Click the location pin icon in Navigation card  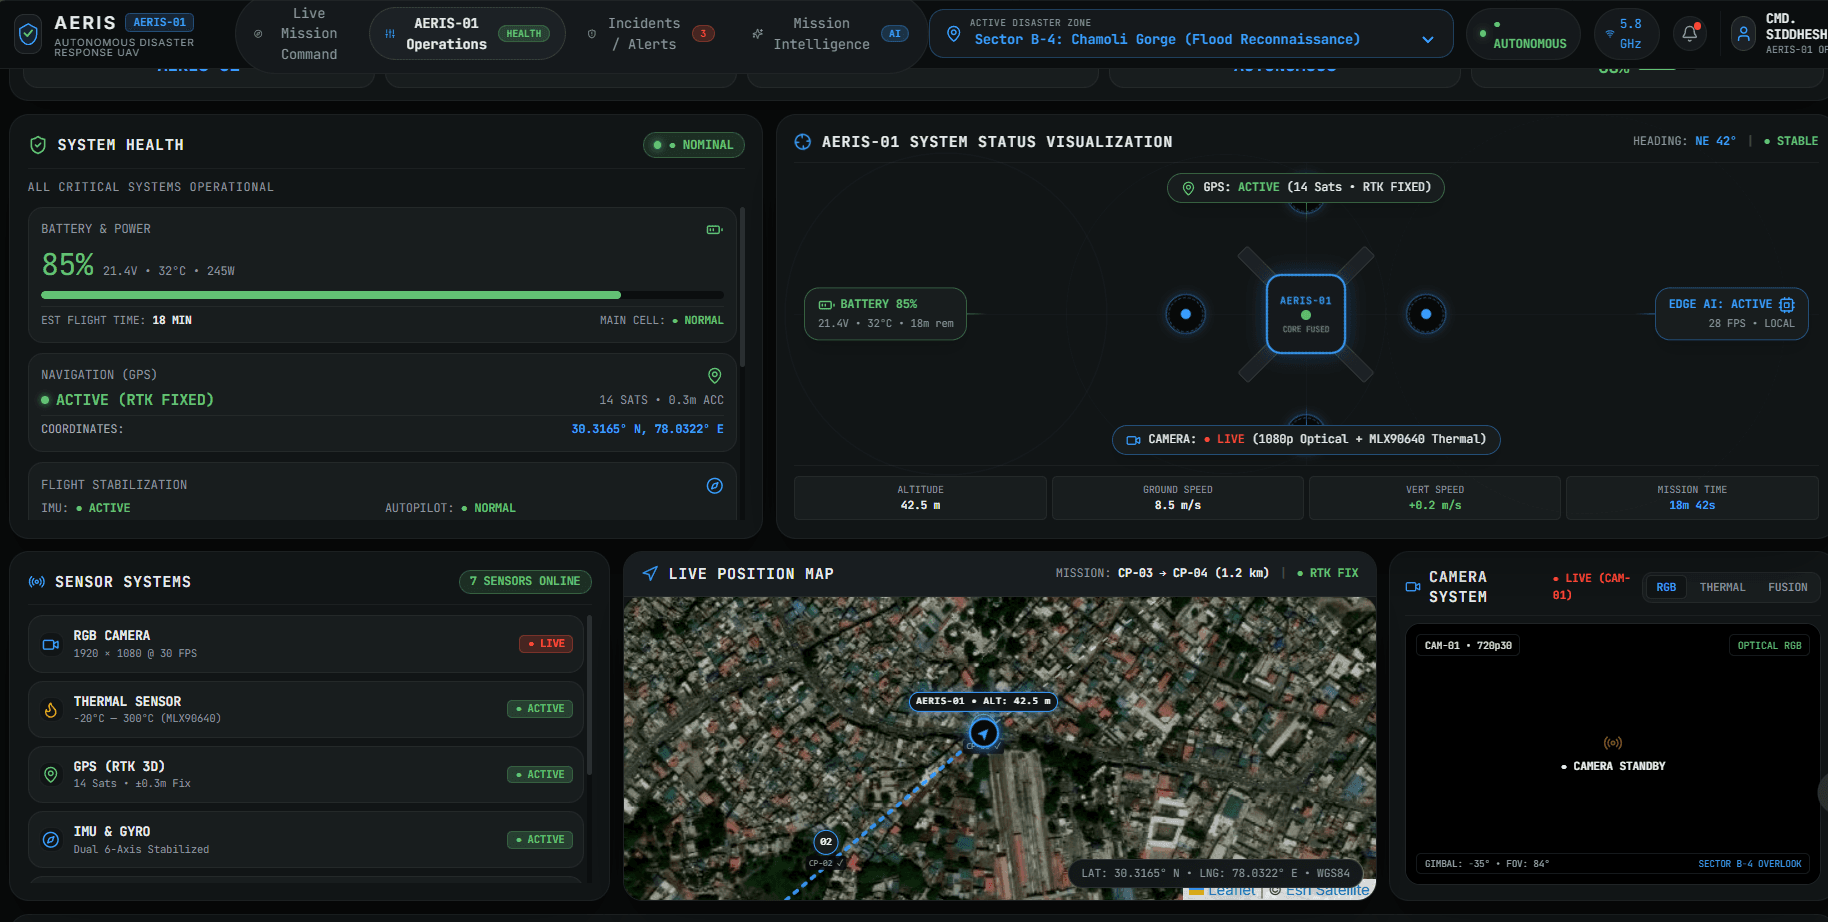tap(714, 375)
